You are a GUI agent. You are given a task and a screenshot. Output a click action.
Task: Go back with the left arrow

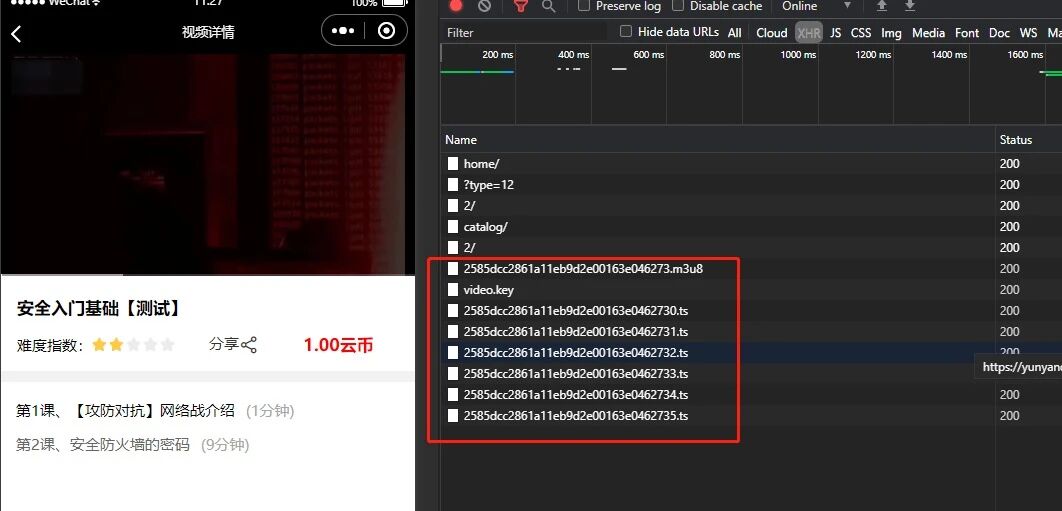click(16, 34)
